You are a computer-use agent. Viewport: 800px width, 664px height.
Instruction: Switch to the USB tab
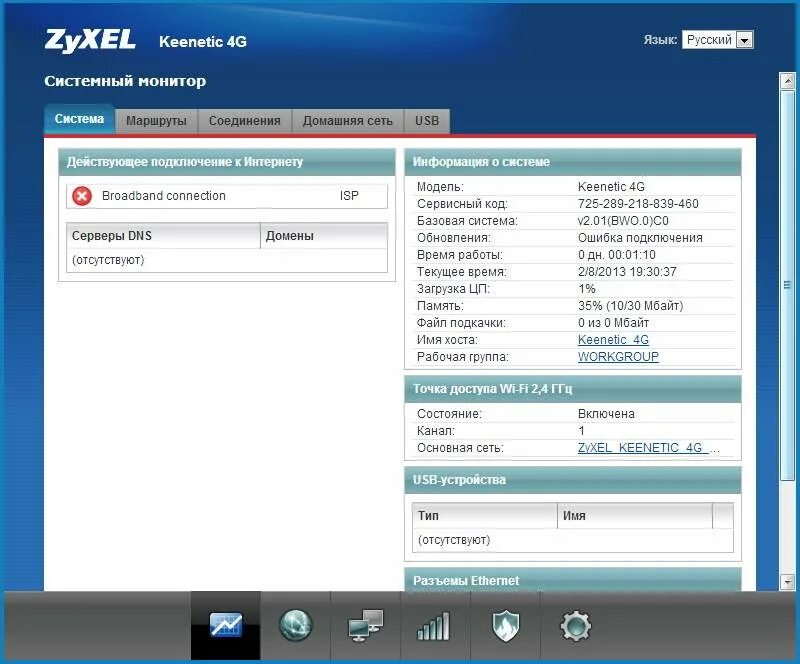pyautogui.click(x=427, y=121)
